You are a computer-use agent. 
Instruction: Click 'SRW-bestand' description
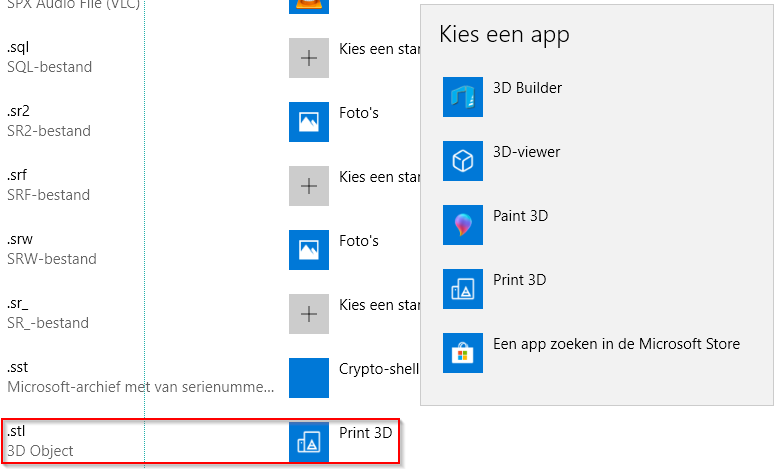pos(52,259)
